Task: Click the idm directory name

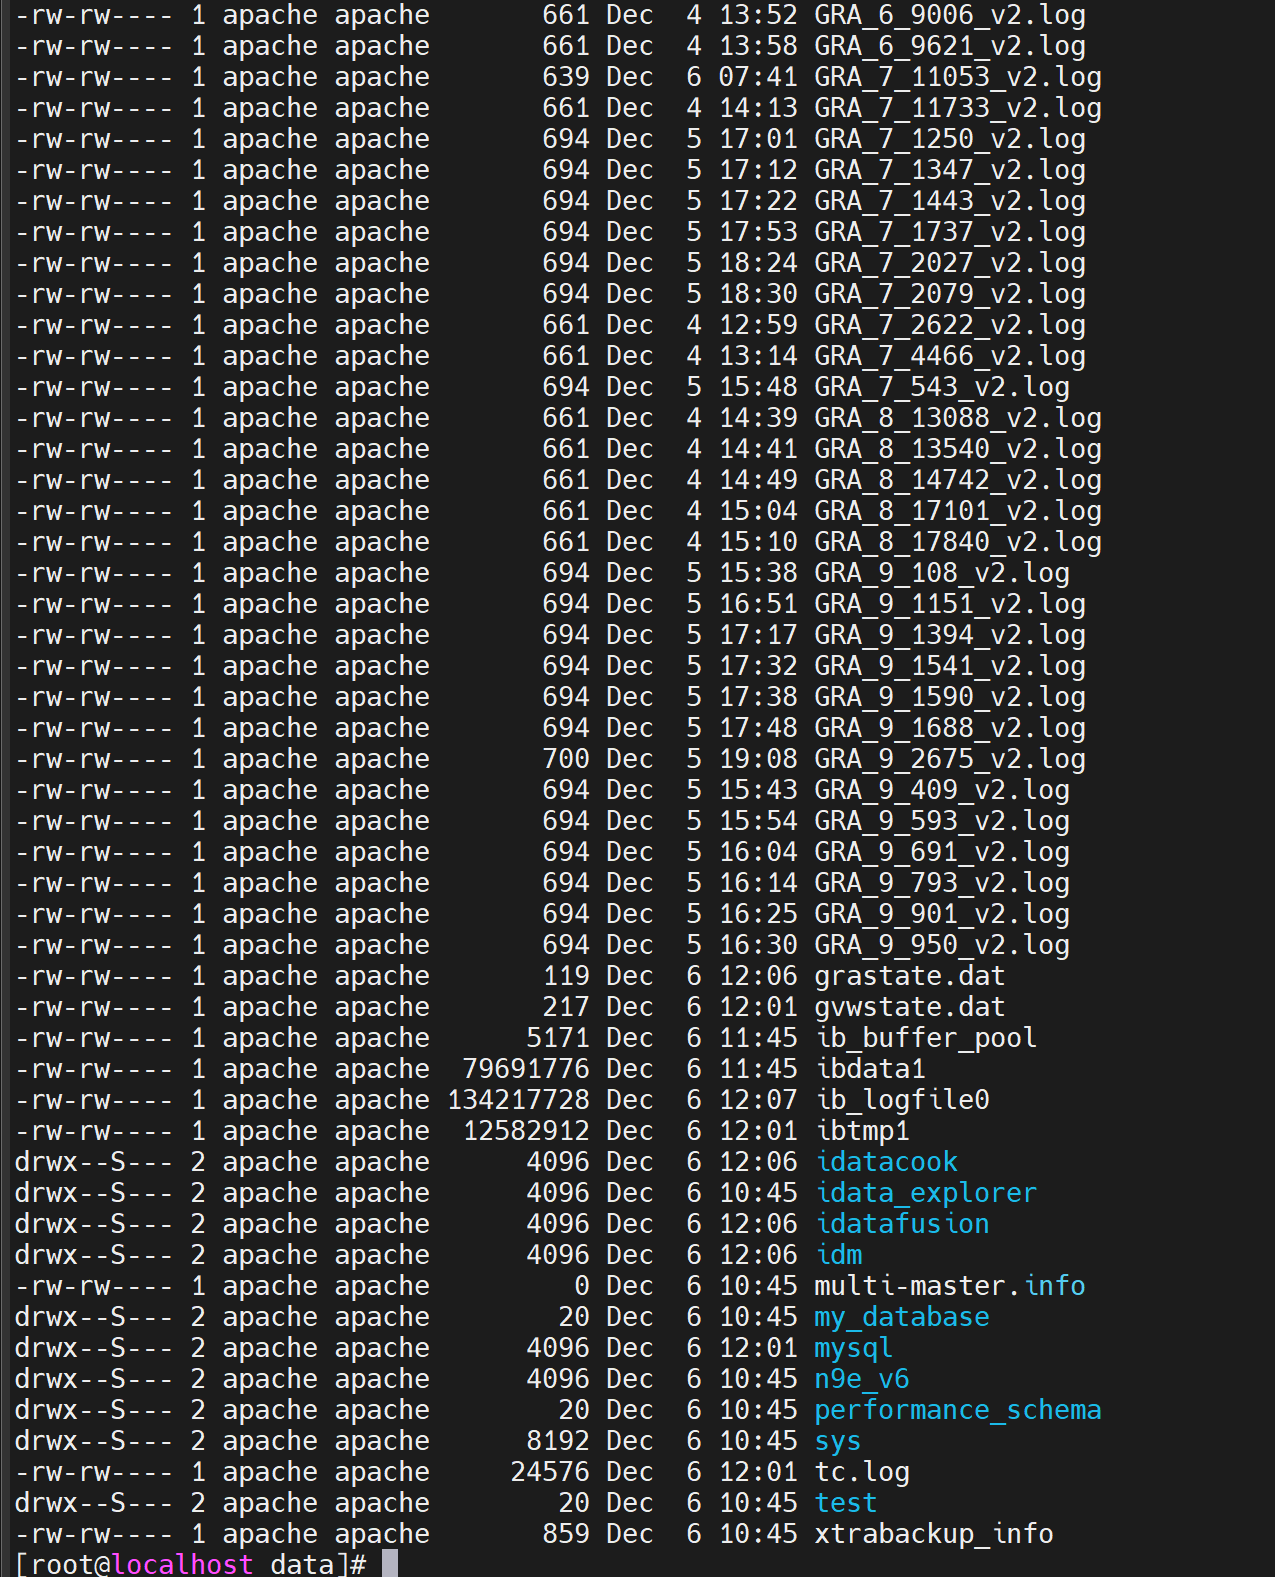Action: tap(838, 1255)
